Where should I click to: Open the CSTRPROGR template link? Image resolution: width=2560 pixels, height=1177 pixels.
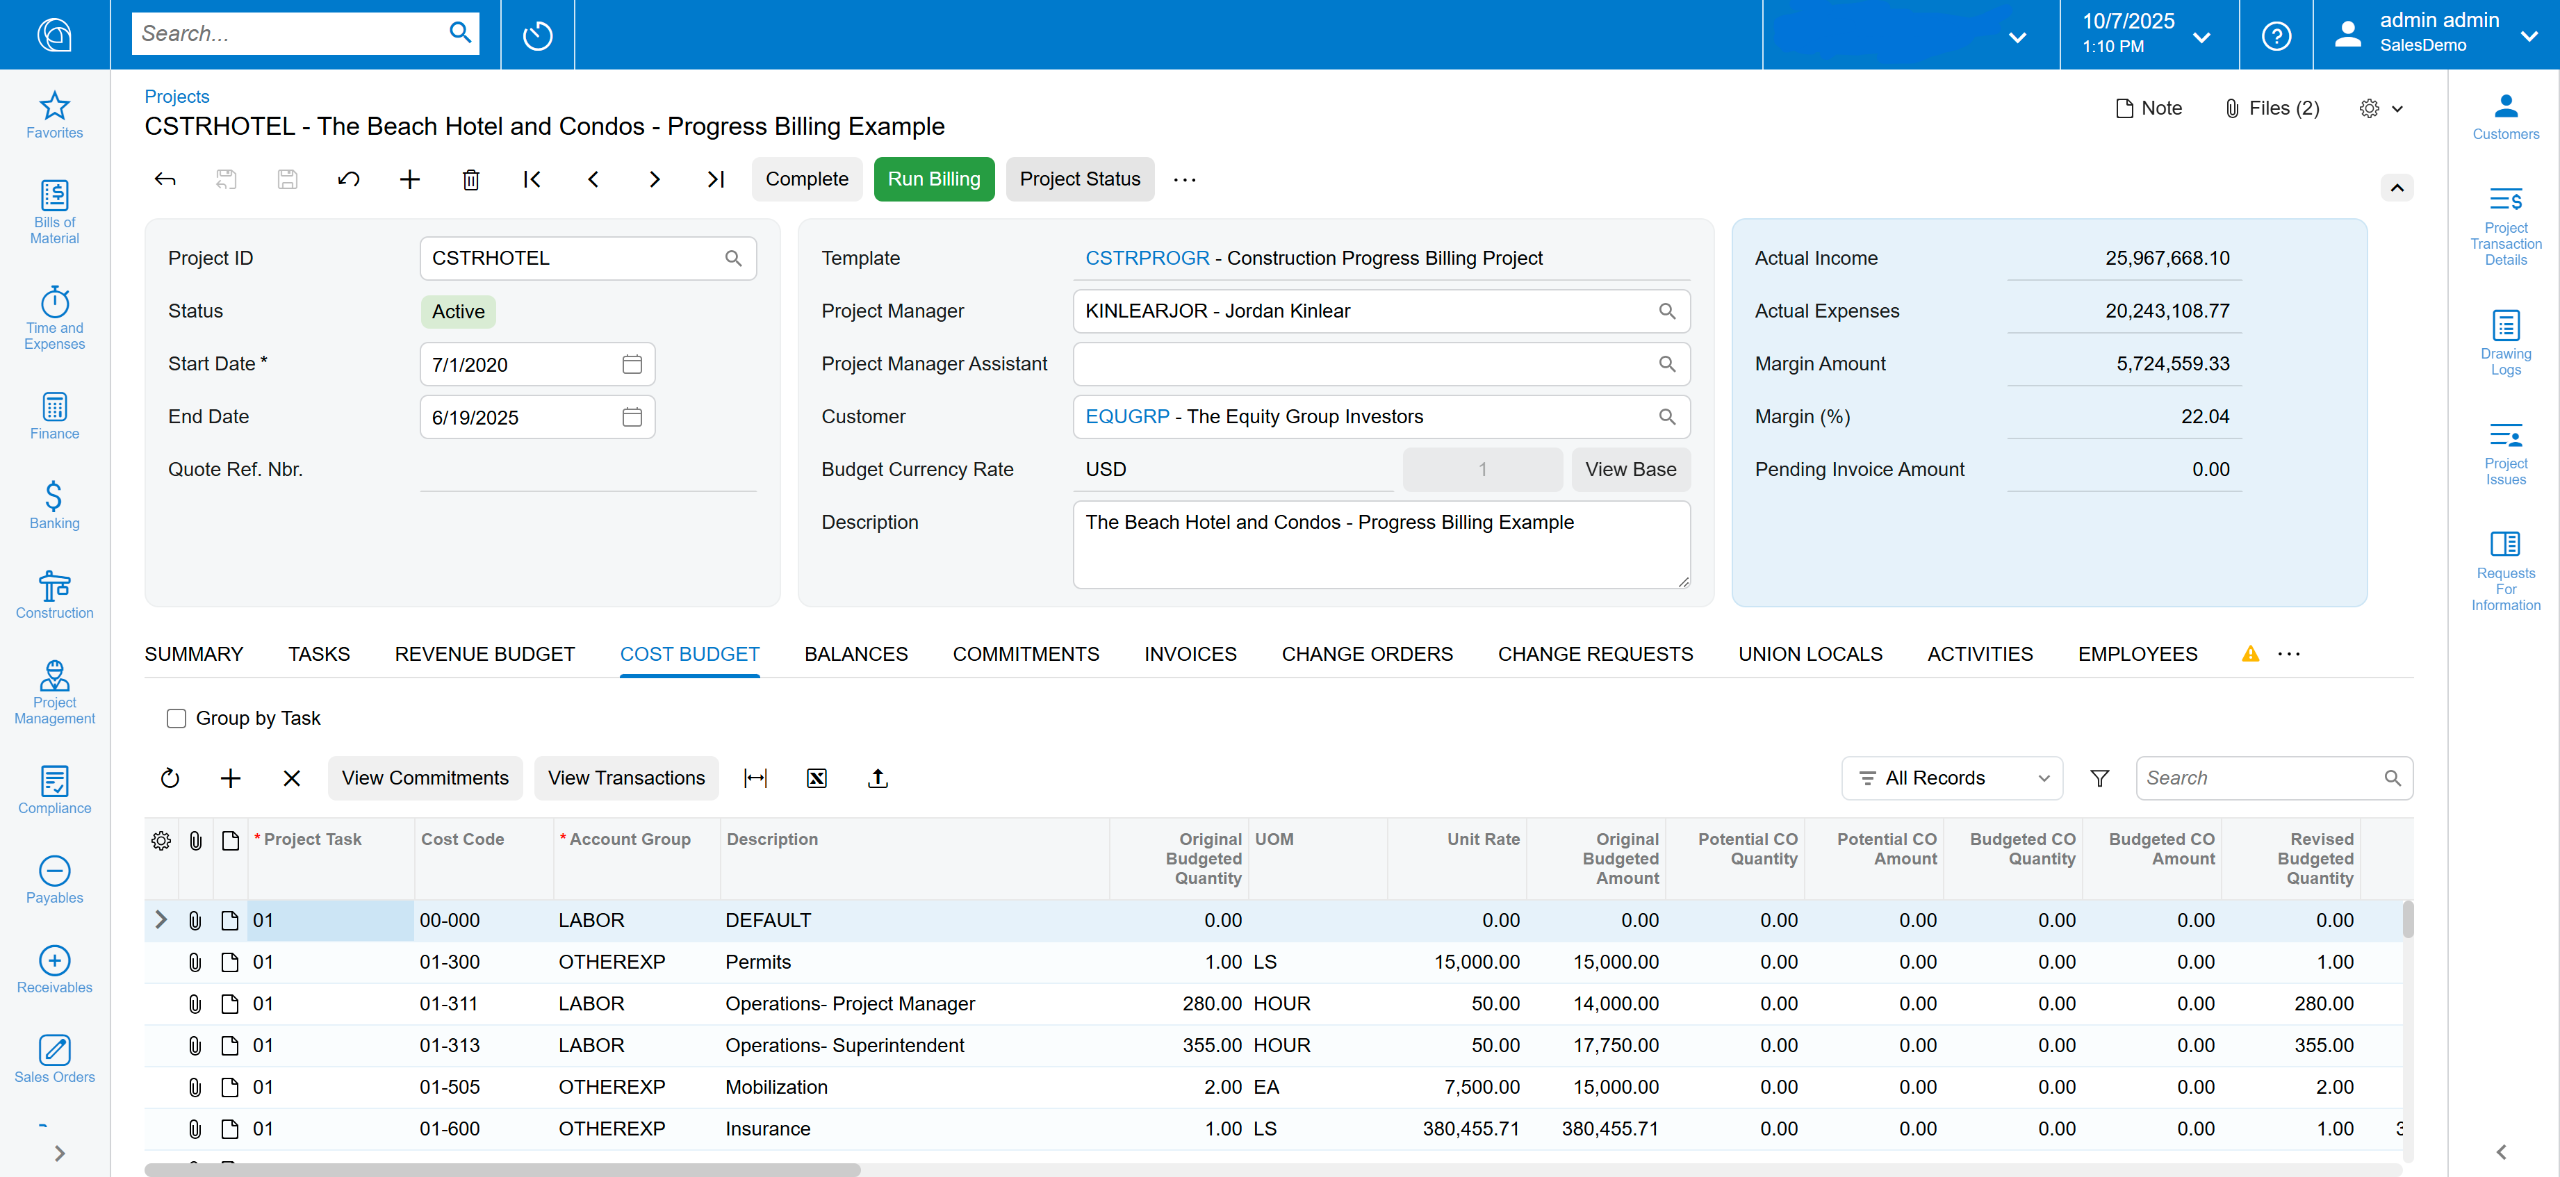pos(1147,258)
